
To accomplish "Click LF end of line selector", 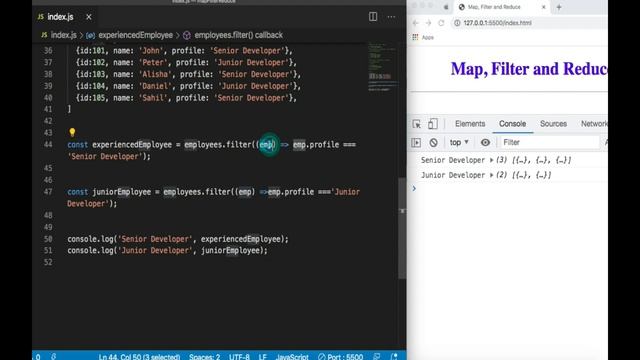I will (x=262, y=356).
